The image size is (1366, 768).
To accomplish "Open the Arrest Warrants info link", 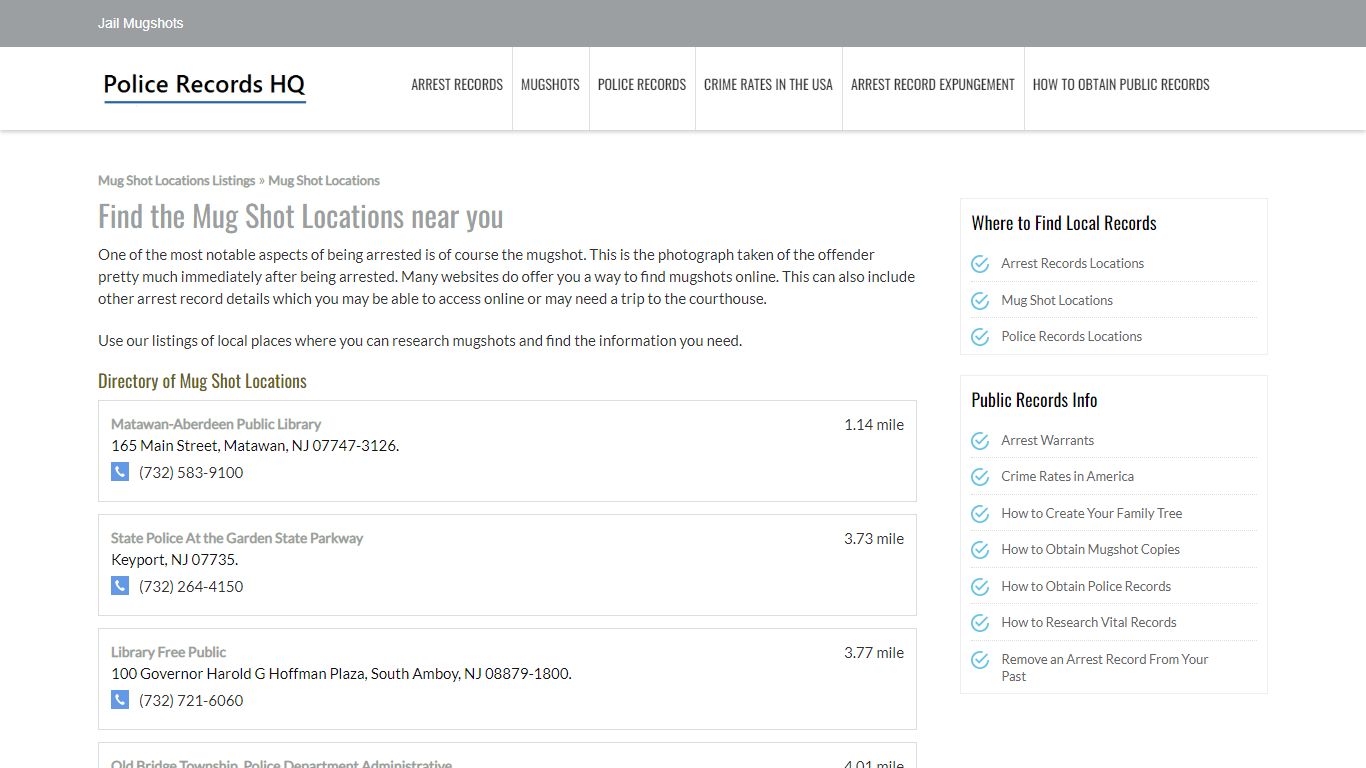I will pos(1048,441).
